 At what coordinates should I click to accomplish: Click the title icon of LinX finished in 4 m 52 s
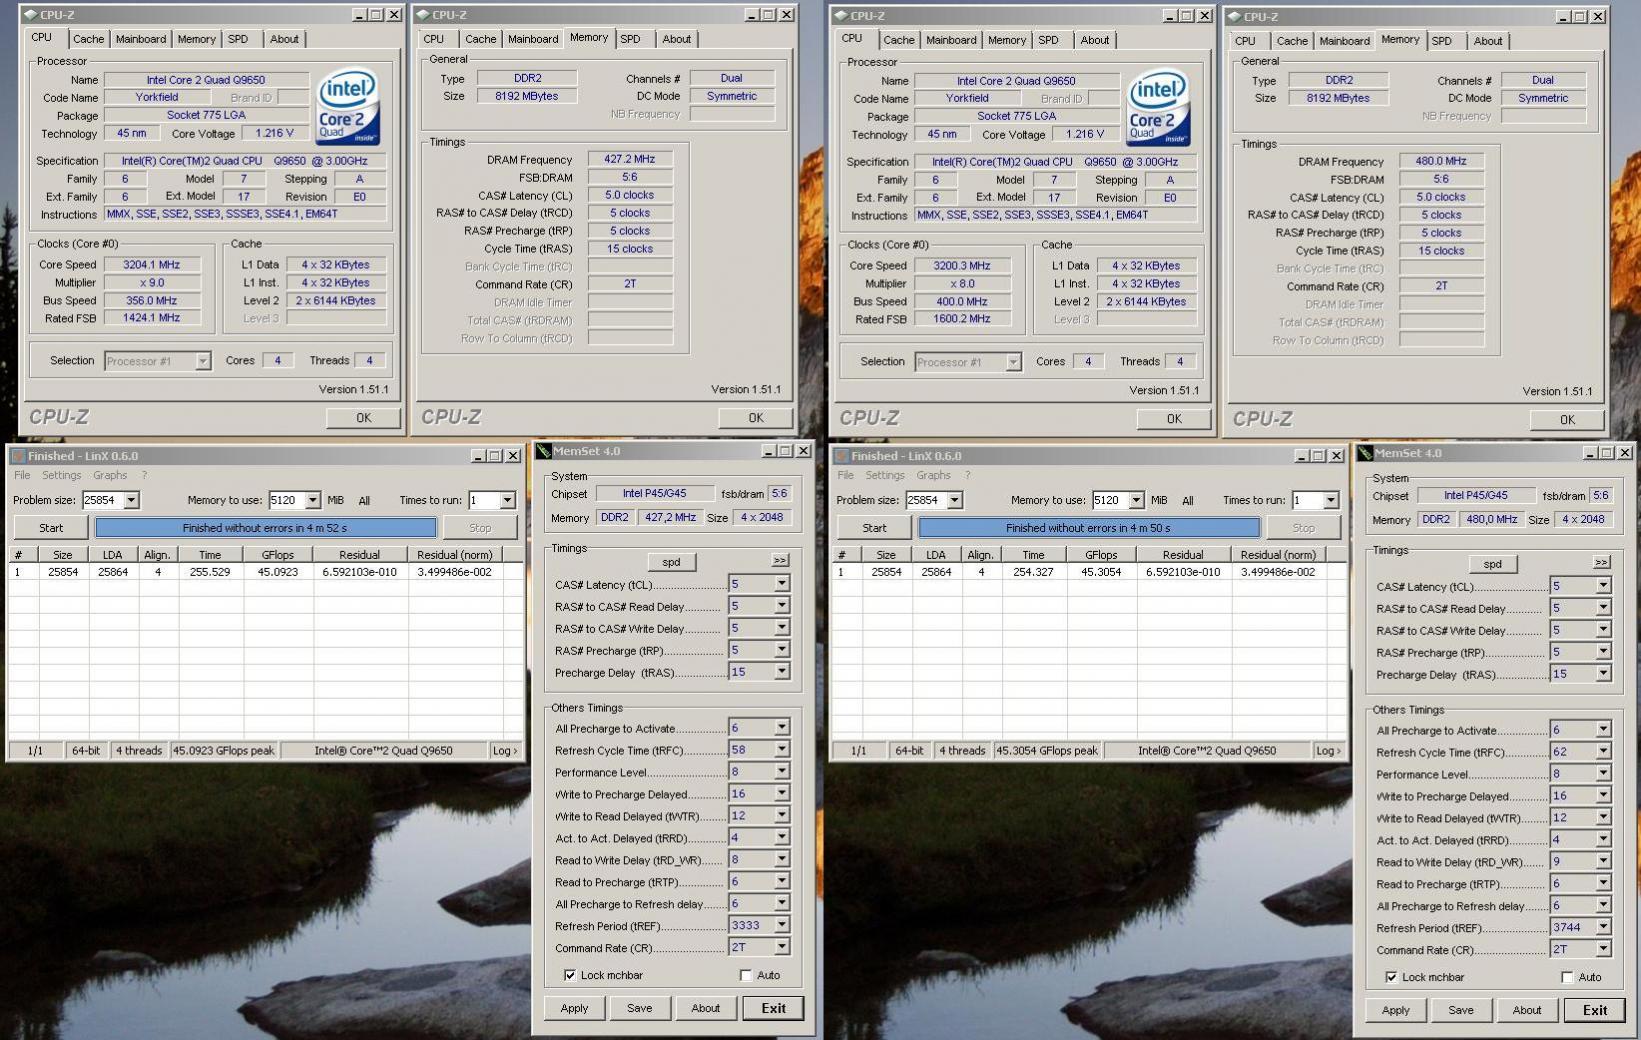18,456
